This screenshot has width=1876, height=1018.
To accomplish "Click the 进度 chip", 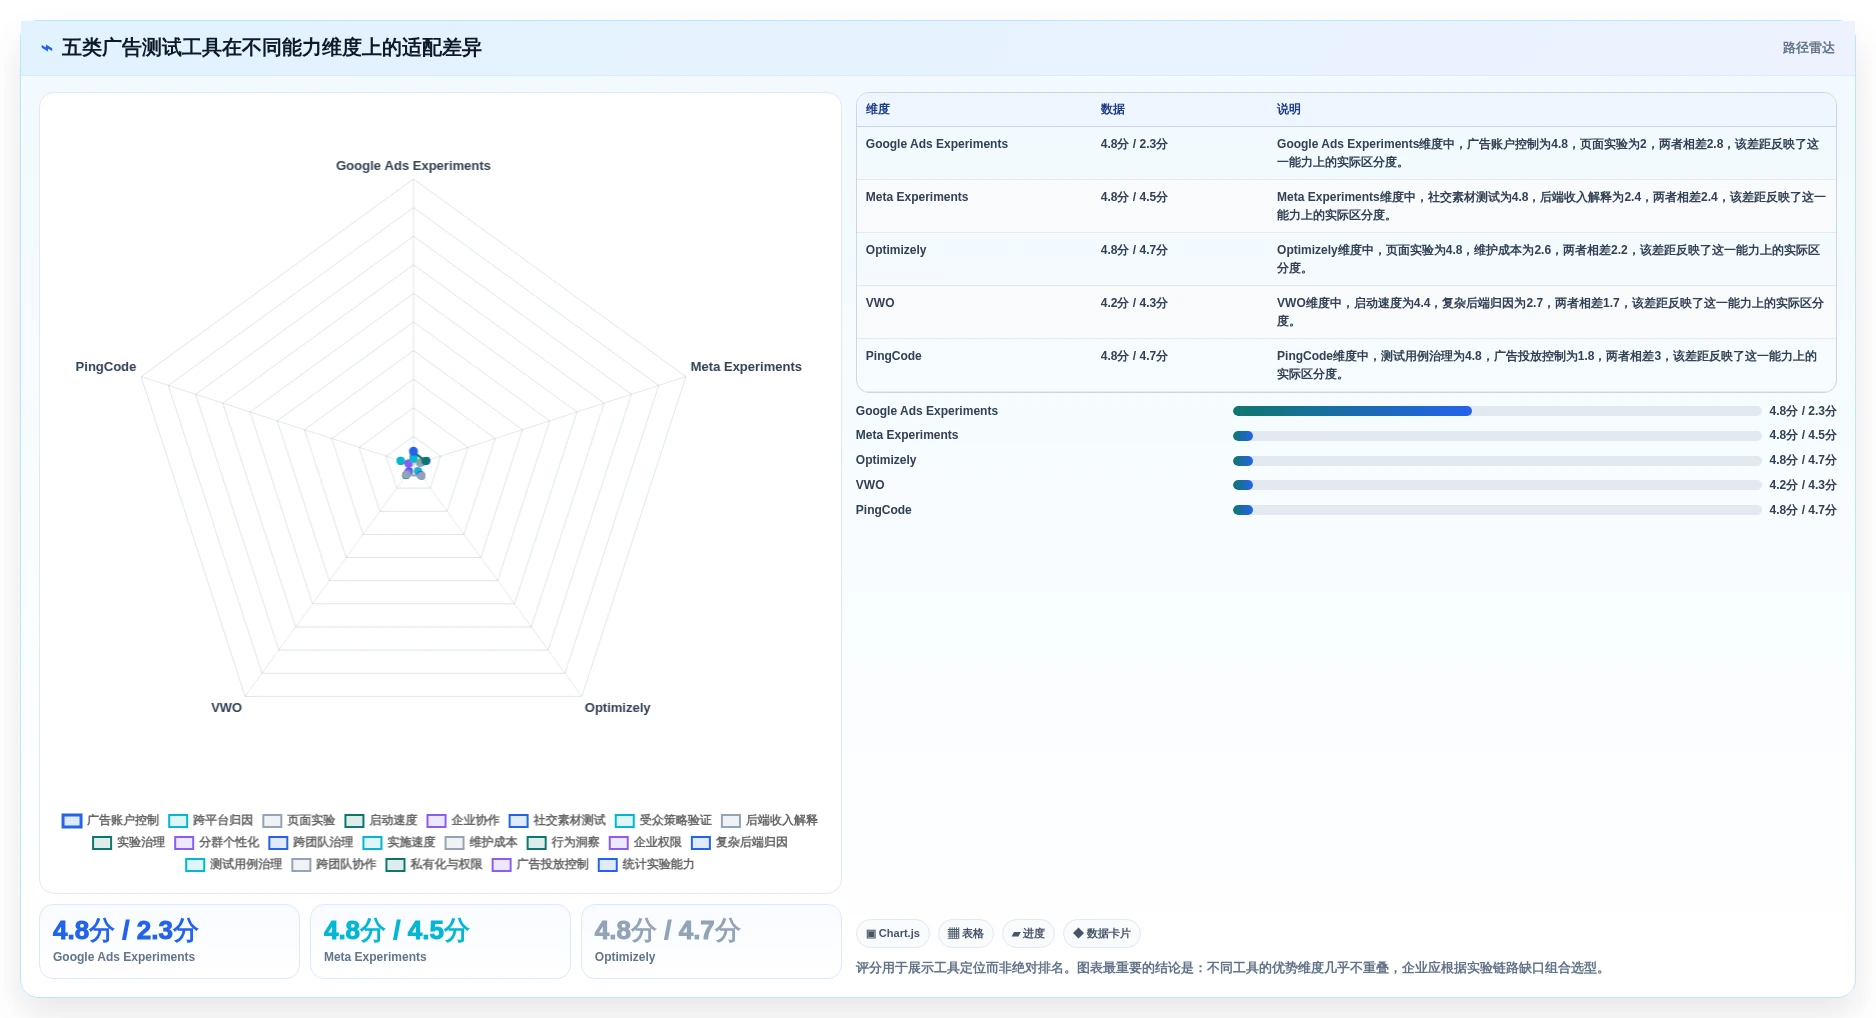I will pos(1027,933).
